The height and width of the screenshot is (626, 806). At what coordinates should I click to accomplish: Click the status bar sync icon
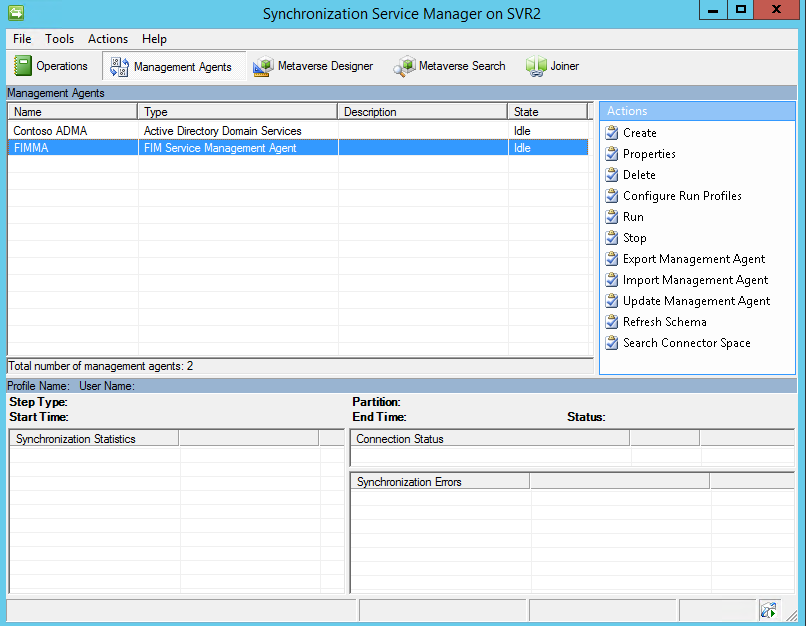[x=768, y=610]
